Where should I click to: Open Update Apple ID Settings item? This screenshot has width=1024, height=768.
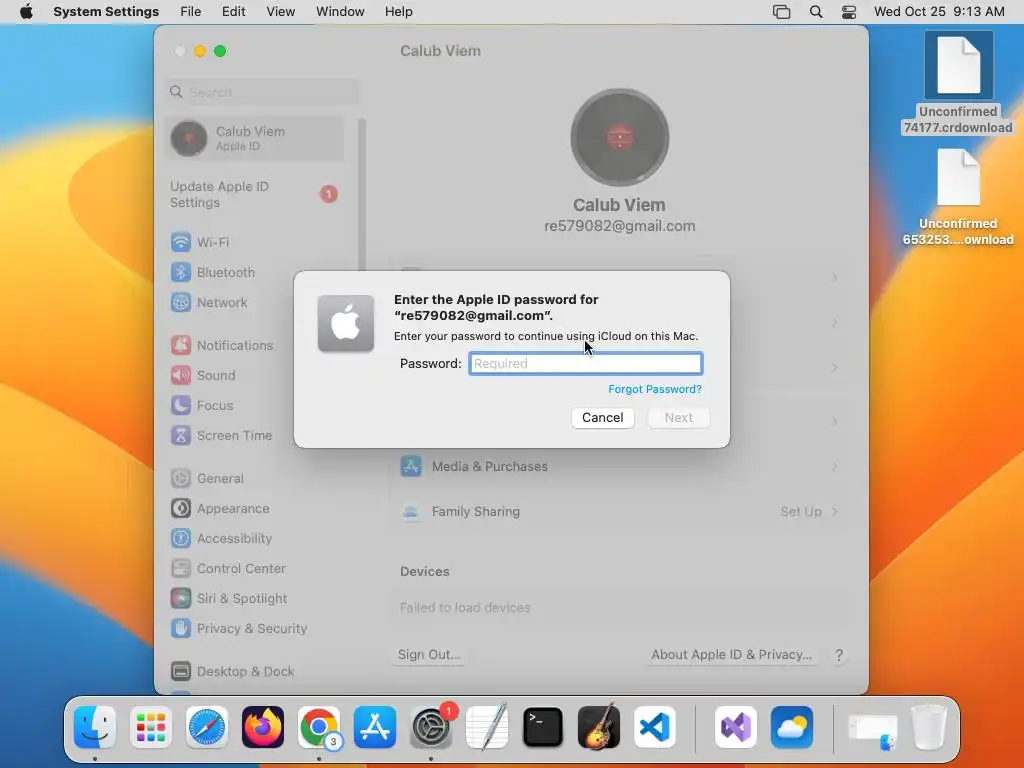pyautogui.click(x=255, y=195)
